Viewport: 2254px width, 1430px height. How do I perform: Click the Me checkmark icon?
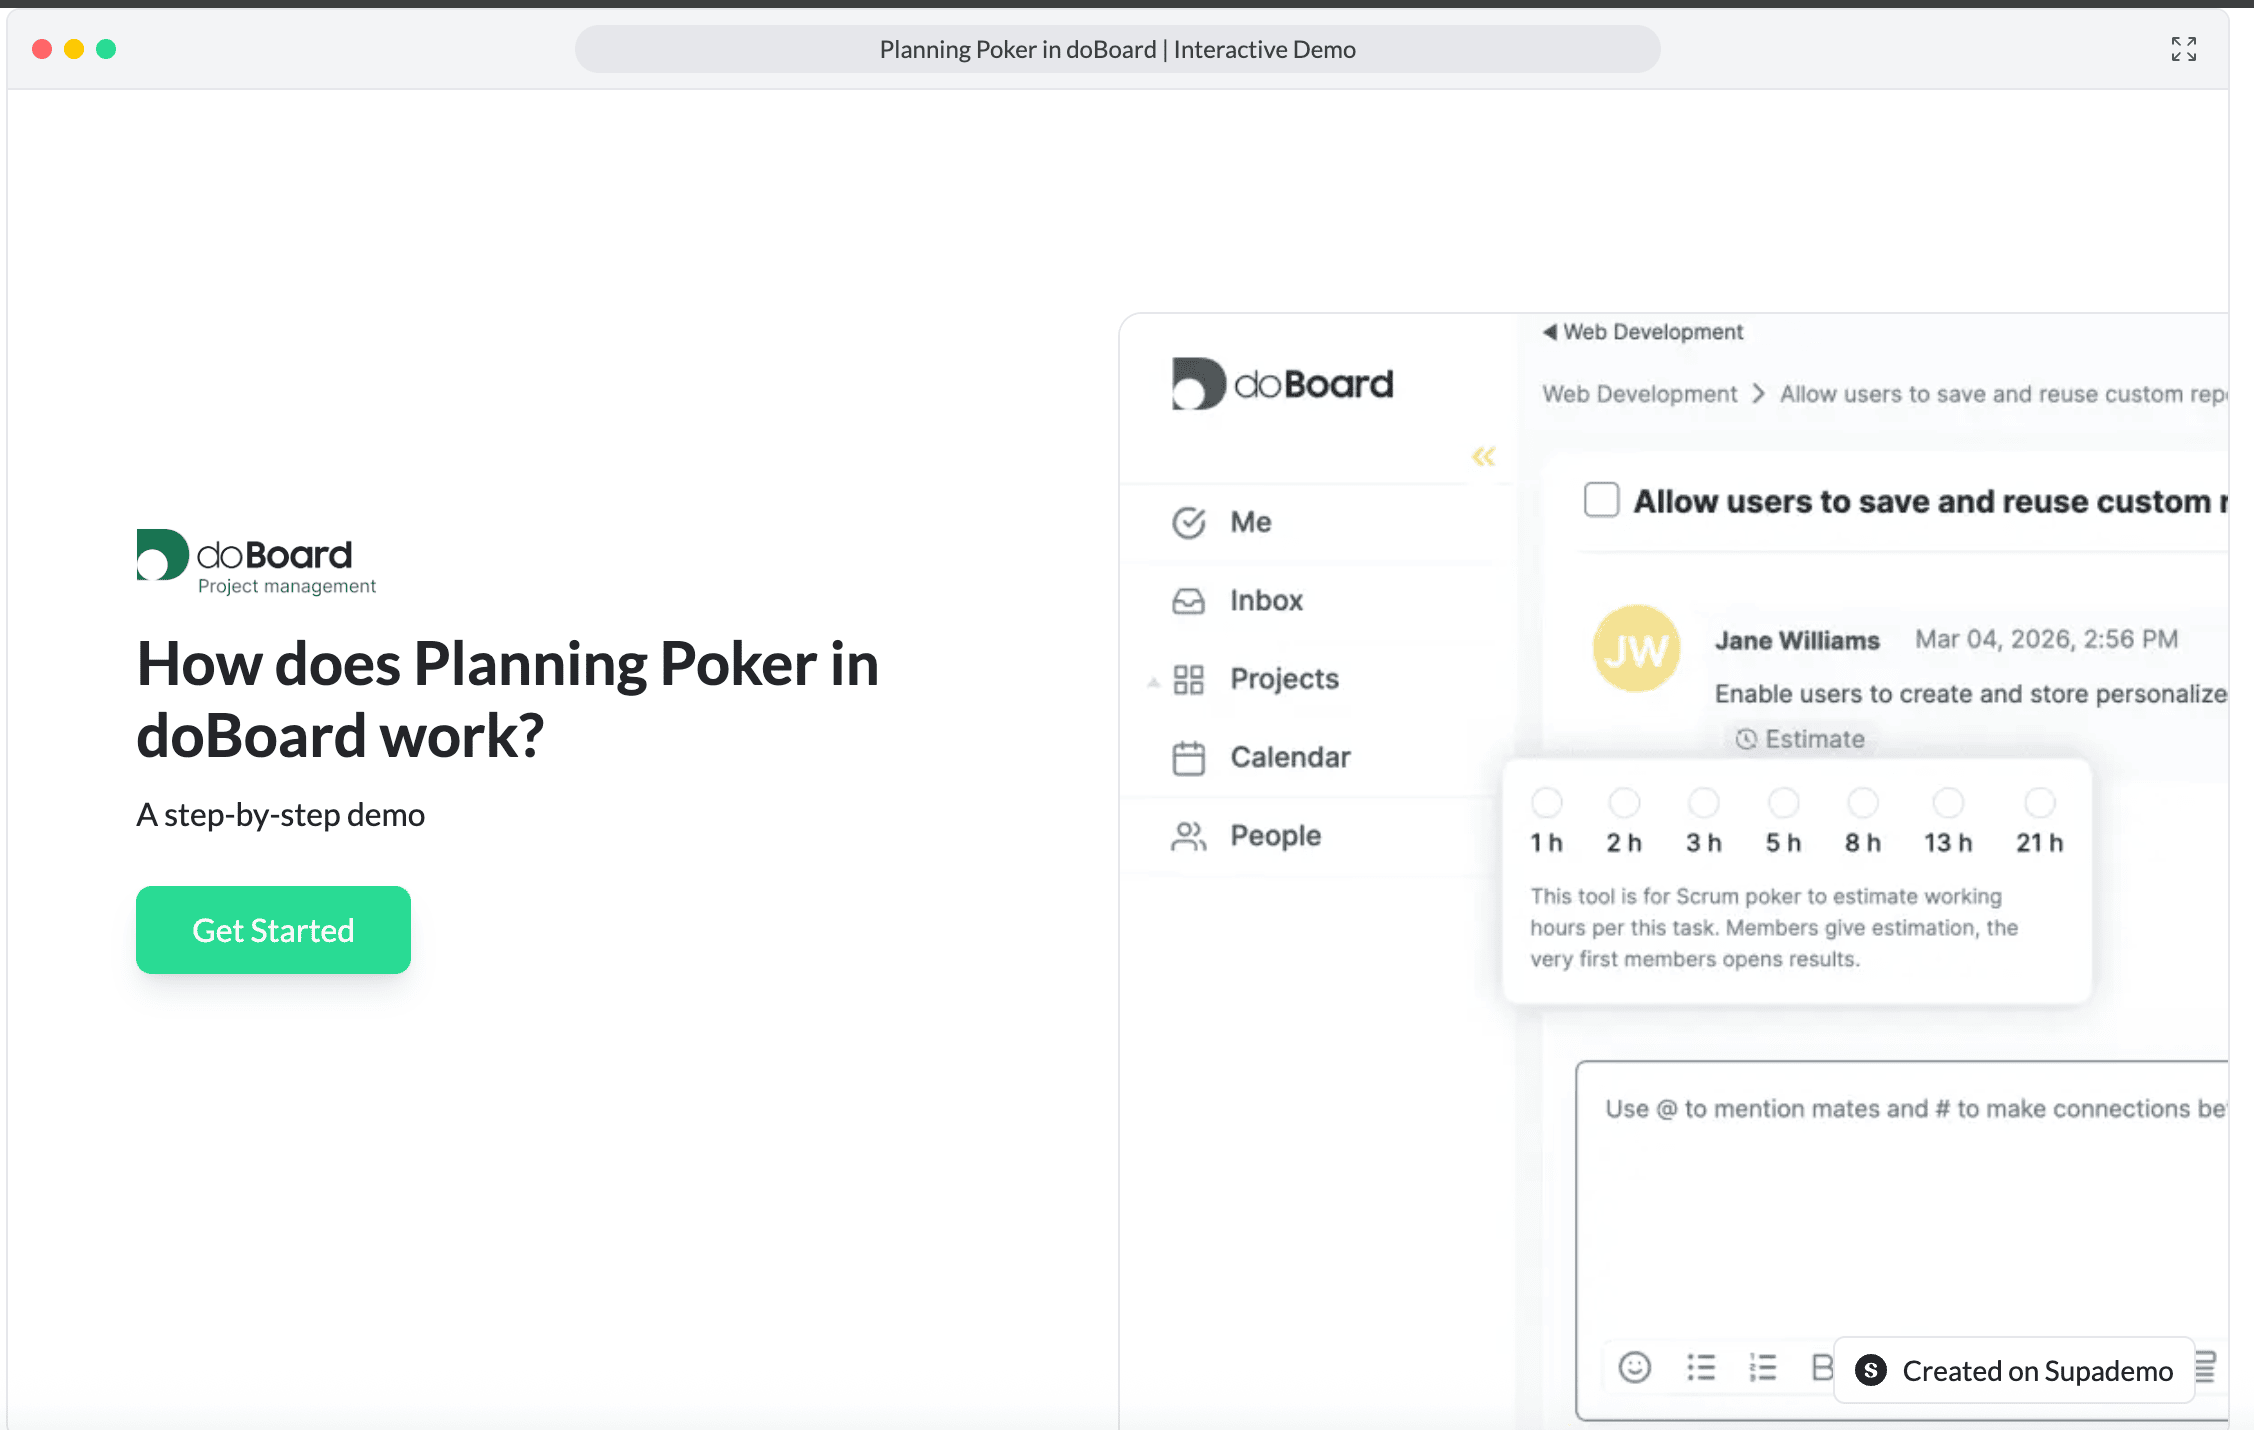coord(1188,522)
